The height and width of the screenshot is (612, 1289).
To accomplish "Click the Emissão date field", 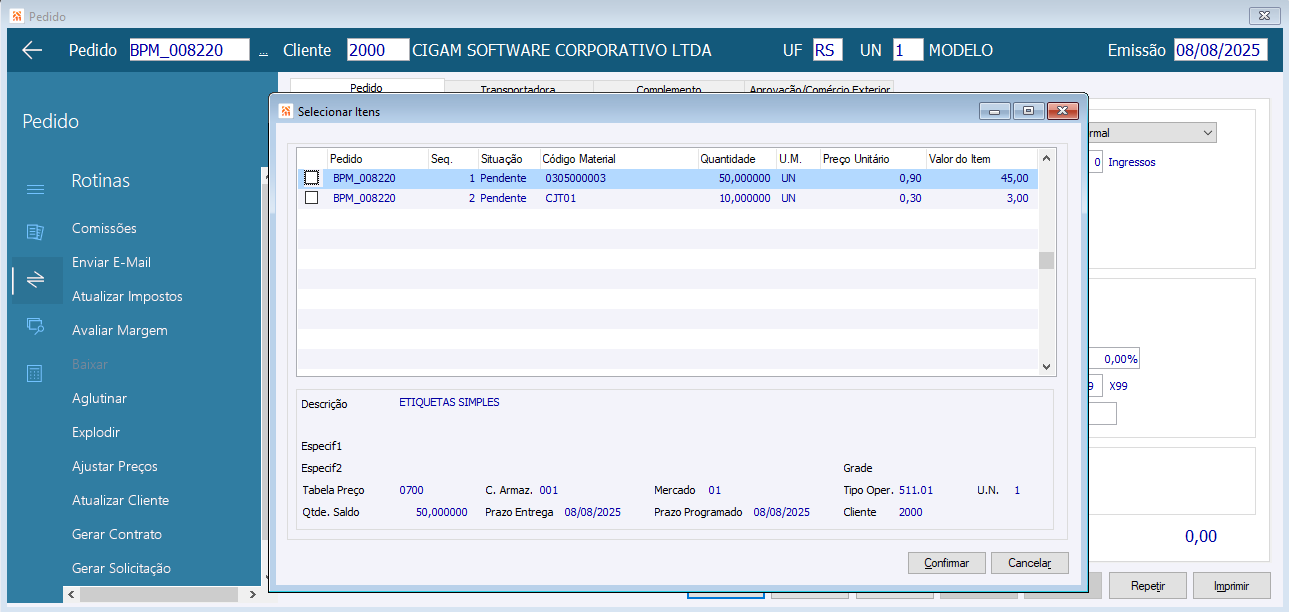I will point(1220,51).
